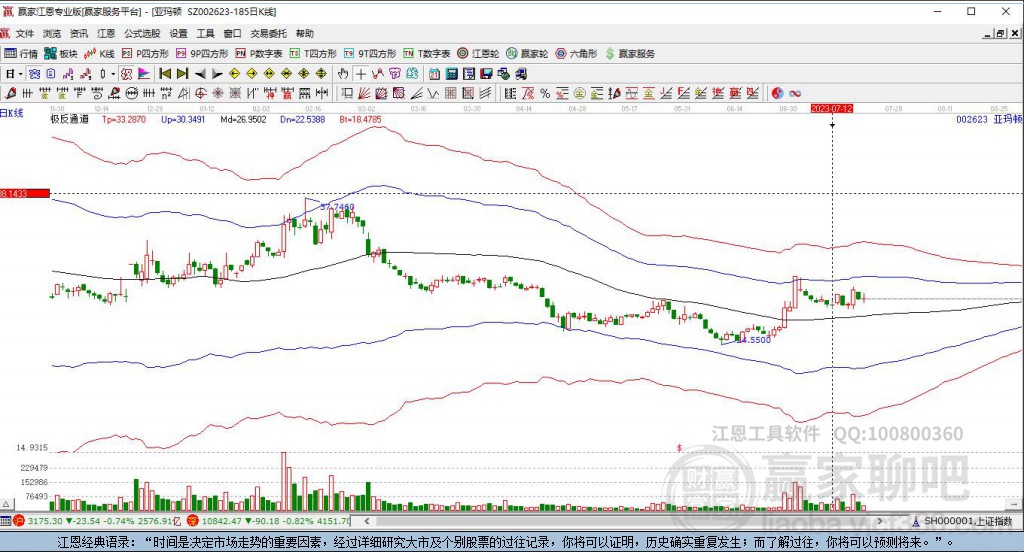The image size is (1024, 552).
Task: Jump to the first bar icon
Action: pos(165,74)
